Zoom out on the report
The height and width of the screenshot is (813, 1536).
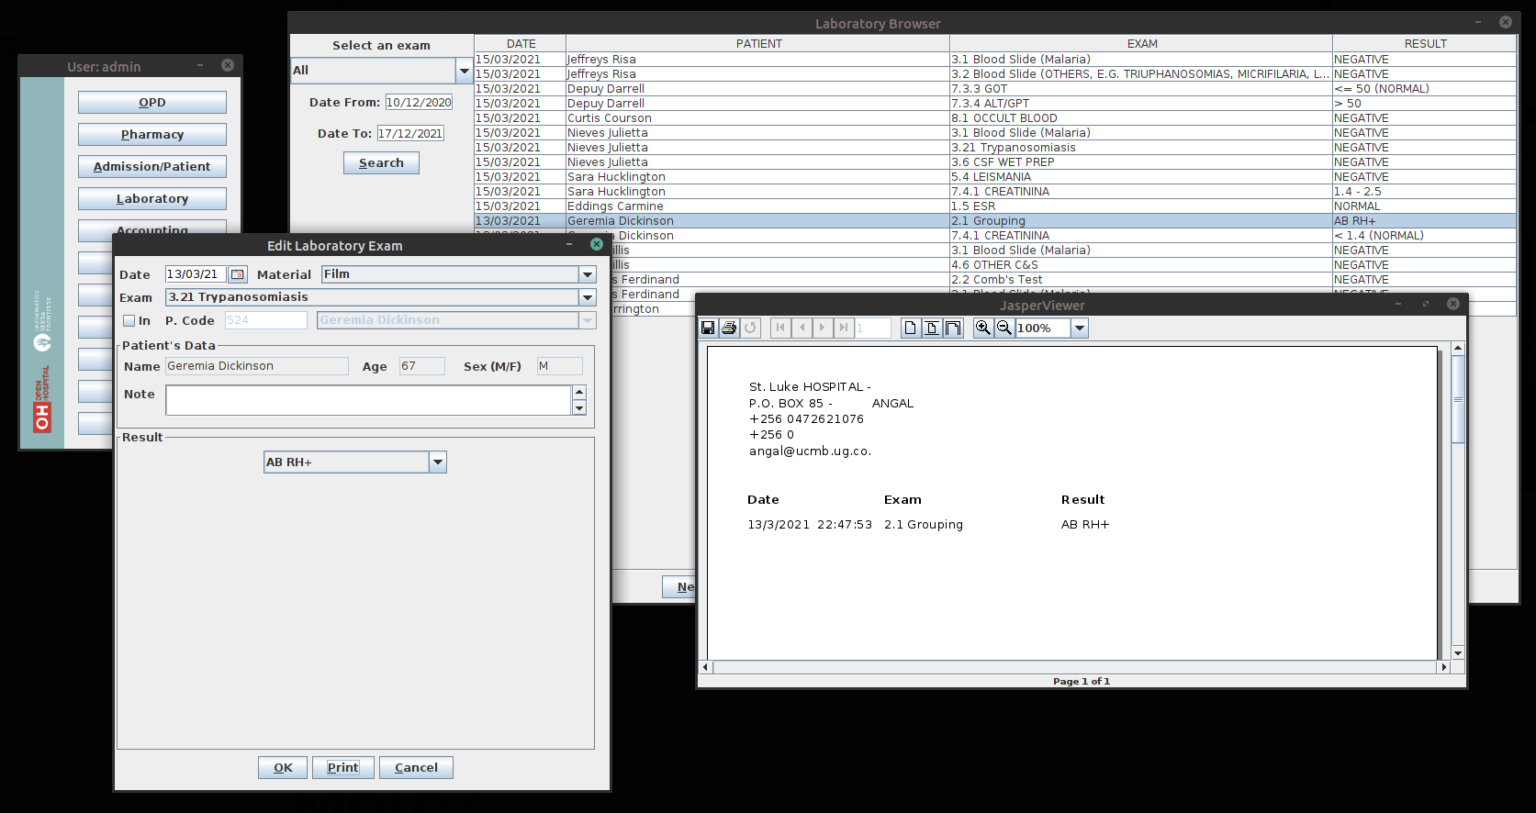point(1004,328)
